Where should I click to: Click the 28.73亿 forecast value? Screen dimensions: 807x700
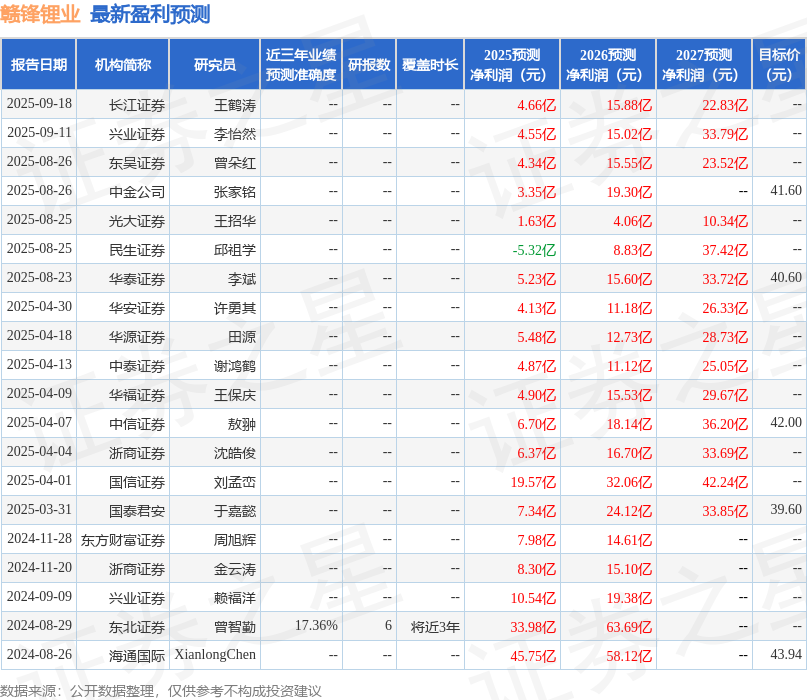[725, 337]
